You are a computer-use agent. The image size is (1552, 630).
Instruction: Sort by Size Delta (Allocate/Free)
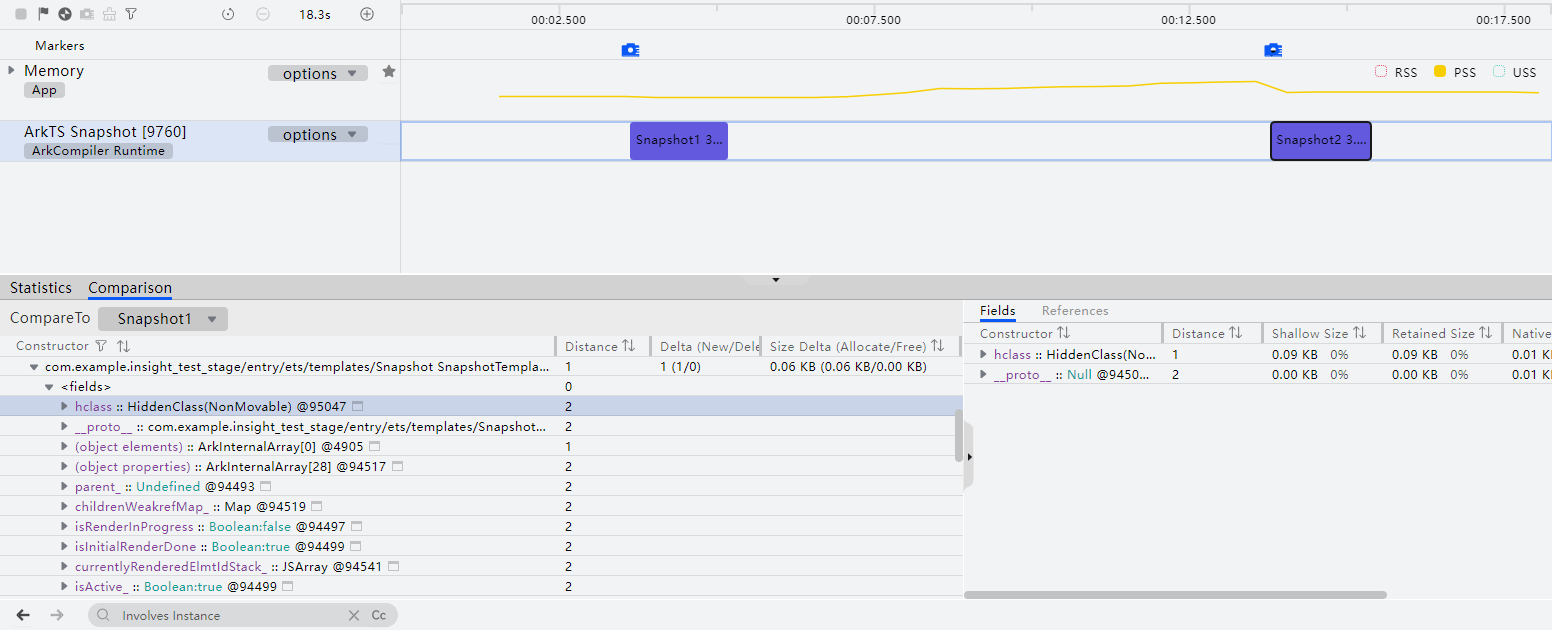tap(938, 346)
